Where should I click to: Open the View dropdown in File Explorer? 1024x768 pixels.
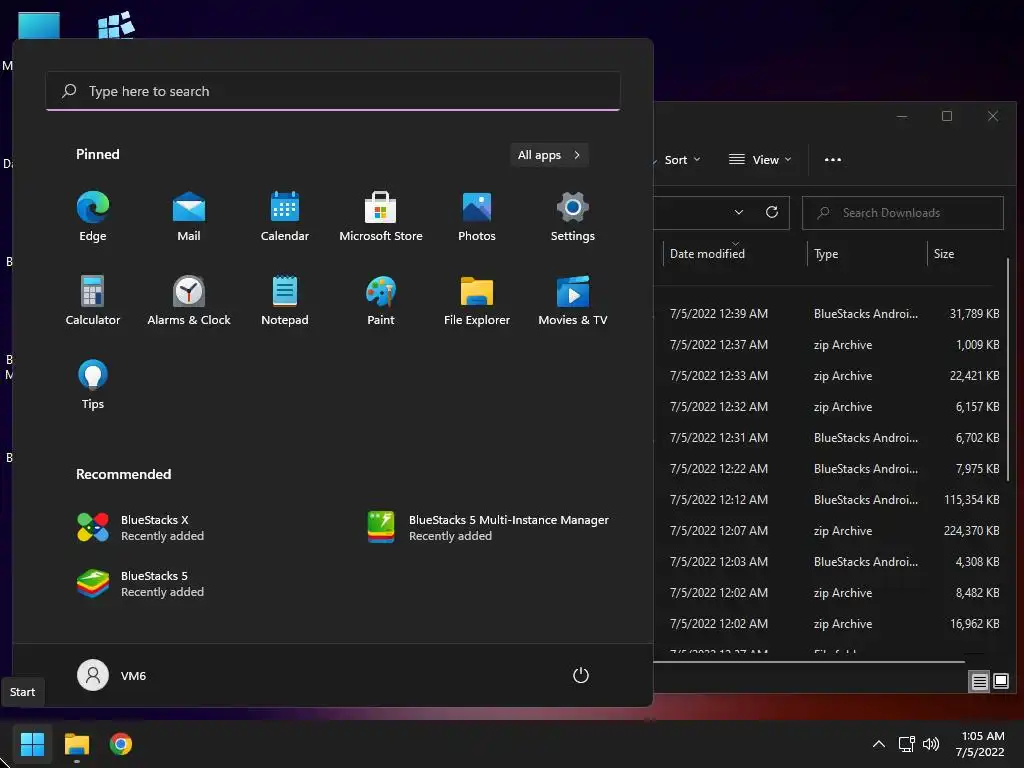coord(760,160)
